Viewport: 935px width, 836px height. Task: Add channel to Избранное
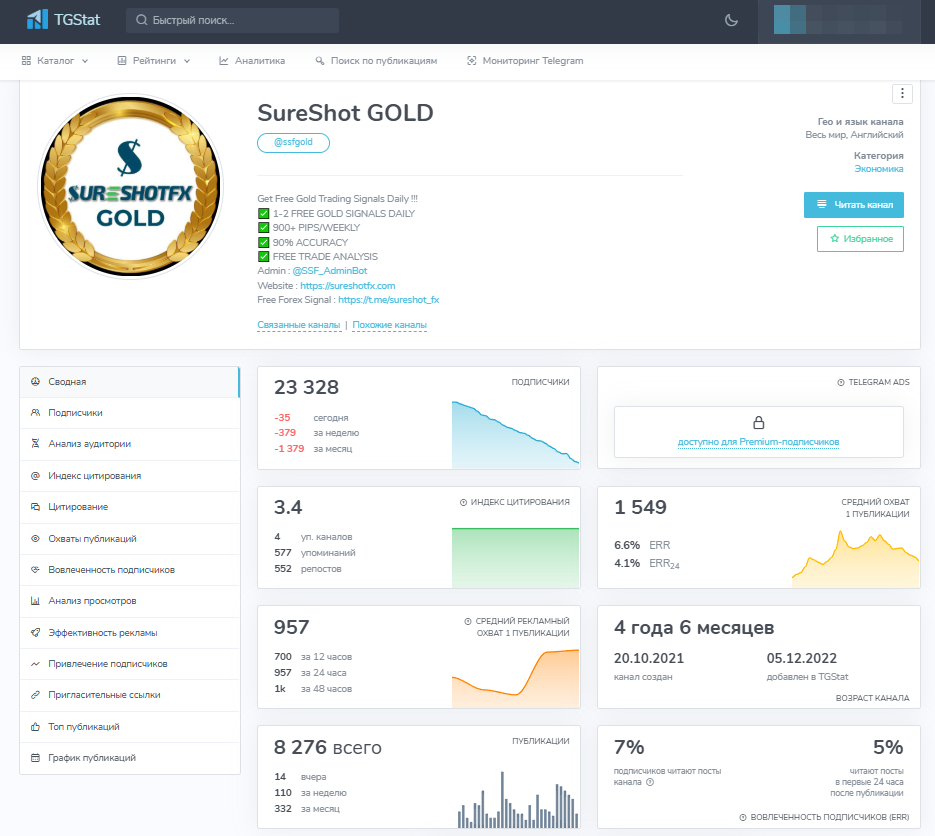tap(860, 239)
